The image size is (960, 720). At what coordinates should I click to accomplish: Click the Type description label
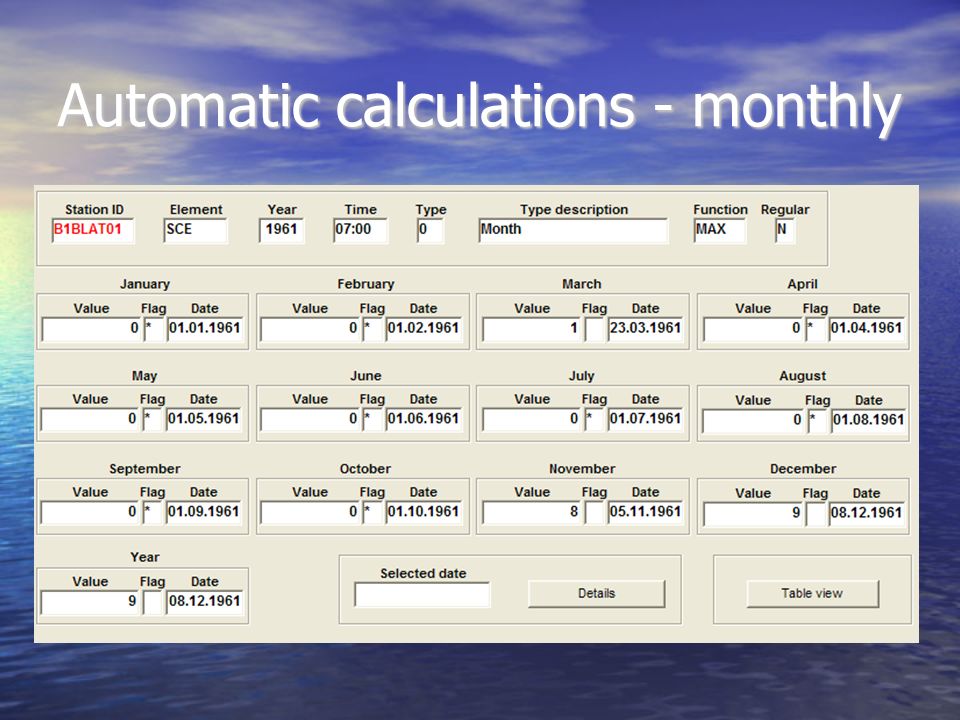coord(574,209)
